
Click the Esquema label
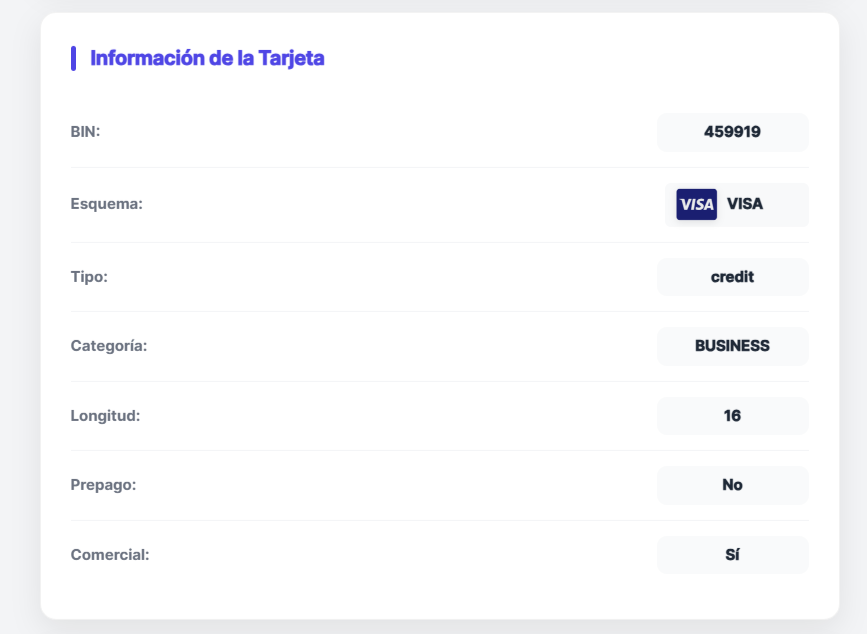pyautogui.click(x=105, y=204)
